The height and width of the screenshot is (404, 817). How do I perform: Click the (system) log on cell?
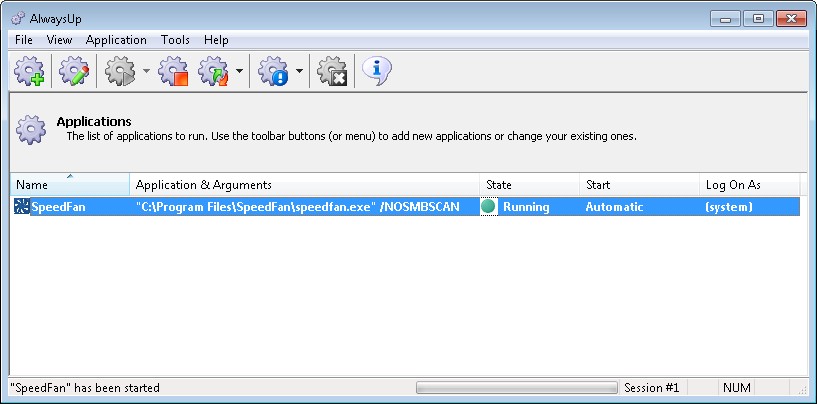coord(728,207)
